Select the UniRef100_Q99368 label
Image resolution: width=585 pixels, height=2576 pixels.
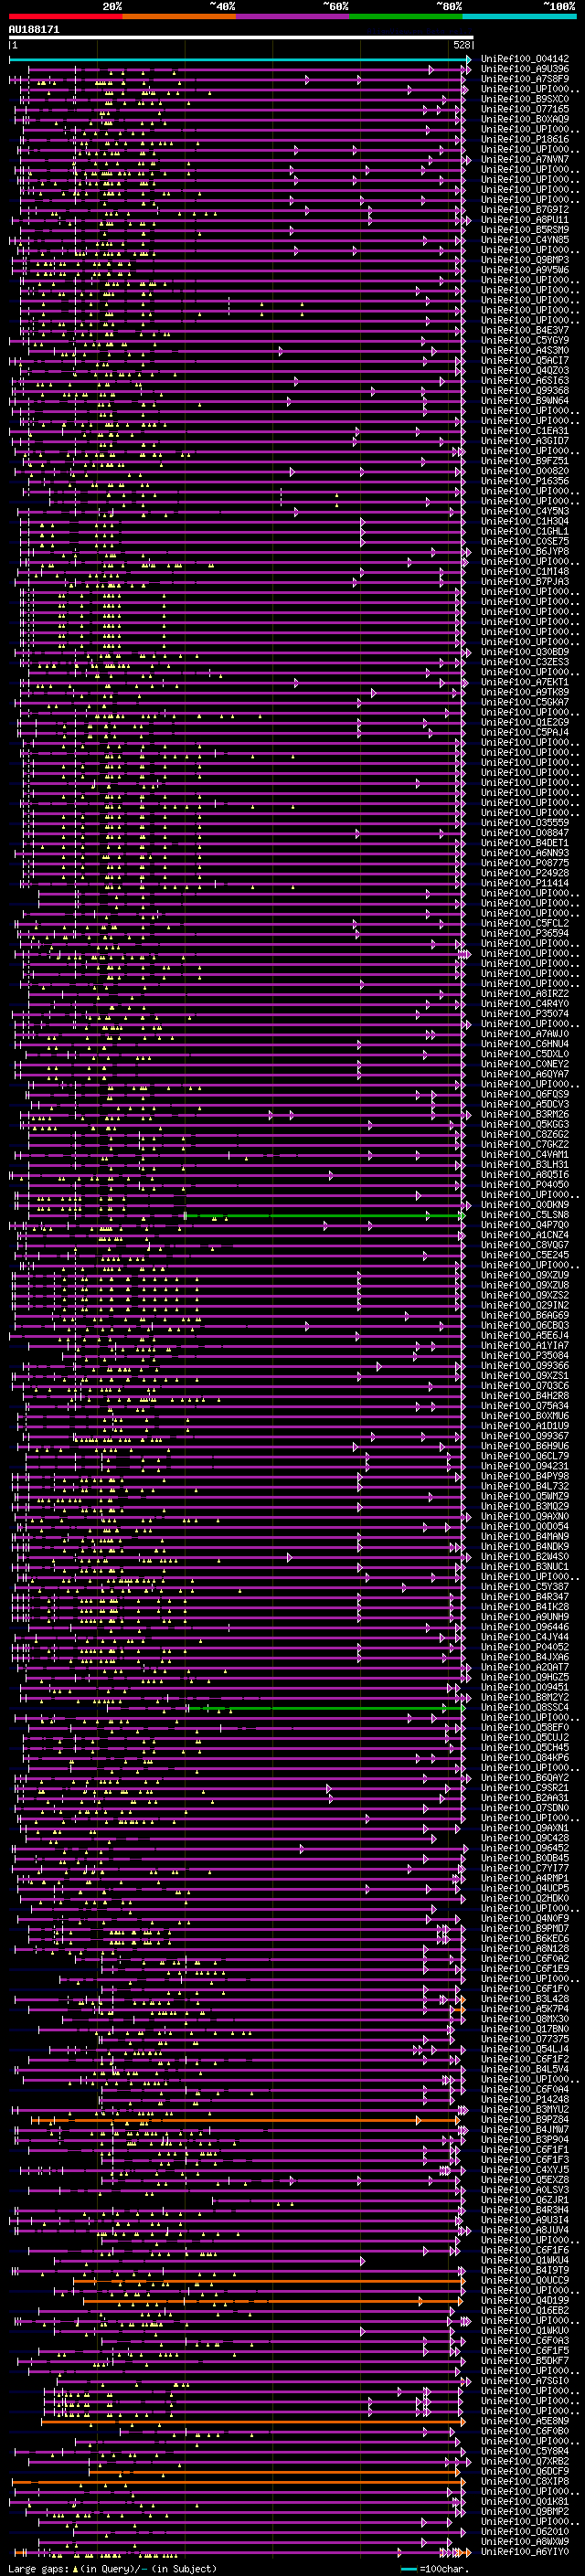525,391
